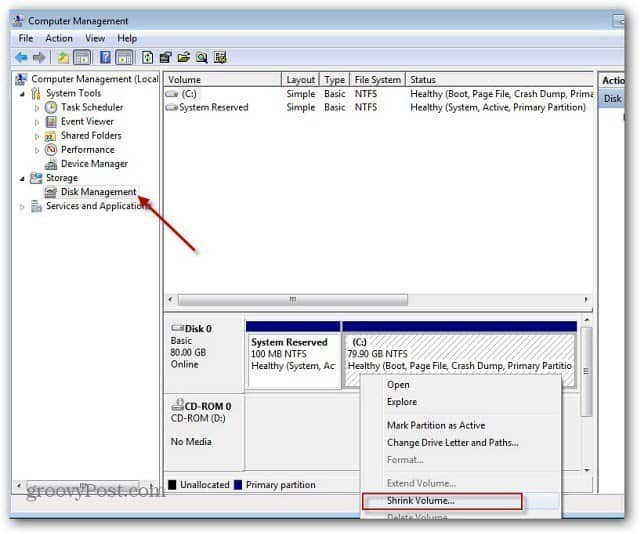Collapse the Storage tree node
The width and height of the screenshot is (640, 534).
point(22,178)
